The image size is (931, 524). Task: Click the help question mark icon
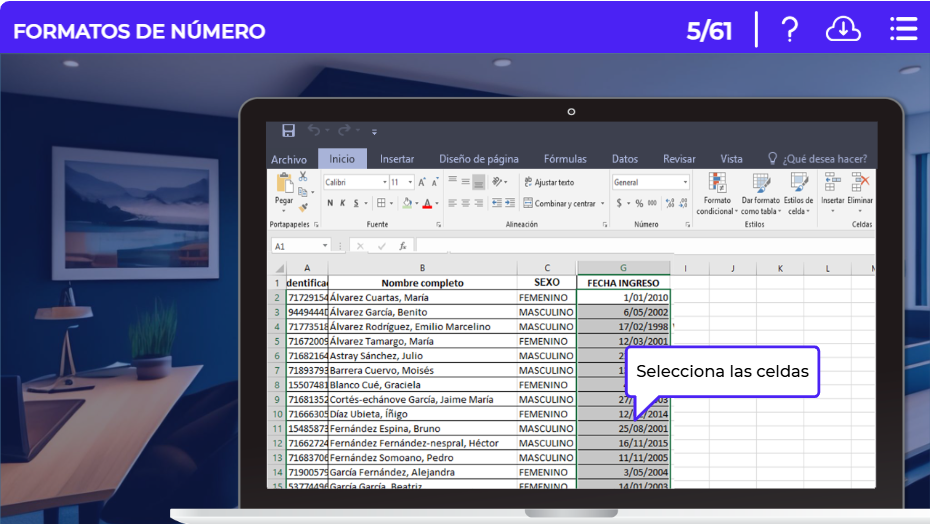(x=790, y=30)
